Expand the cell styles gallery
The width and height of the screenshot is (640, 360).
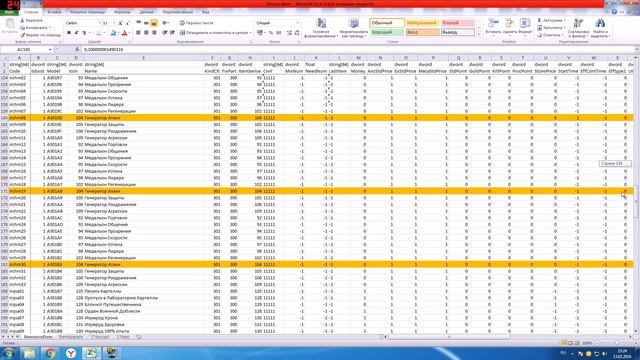tap(478, 35)
